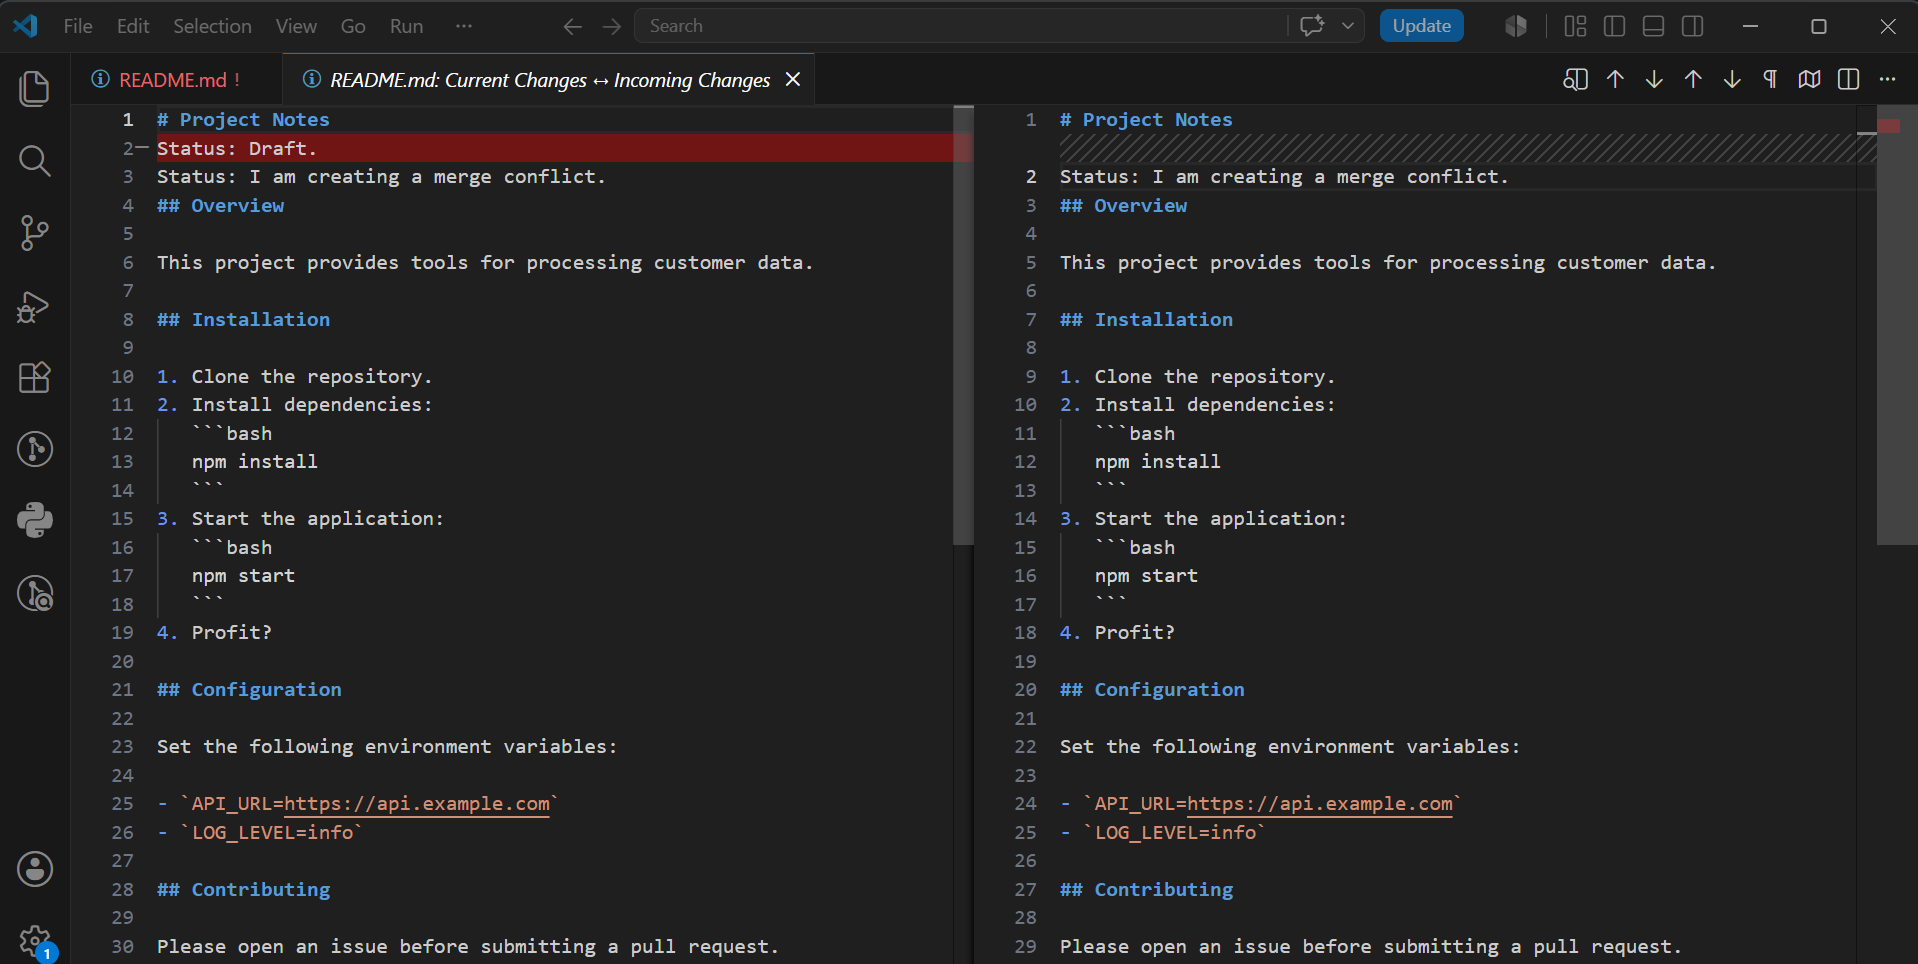The image size is (1918, 964).
Task: Select the Current Changes ↔ Incoming Changes tab
Action: (550, 79)
